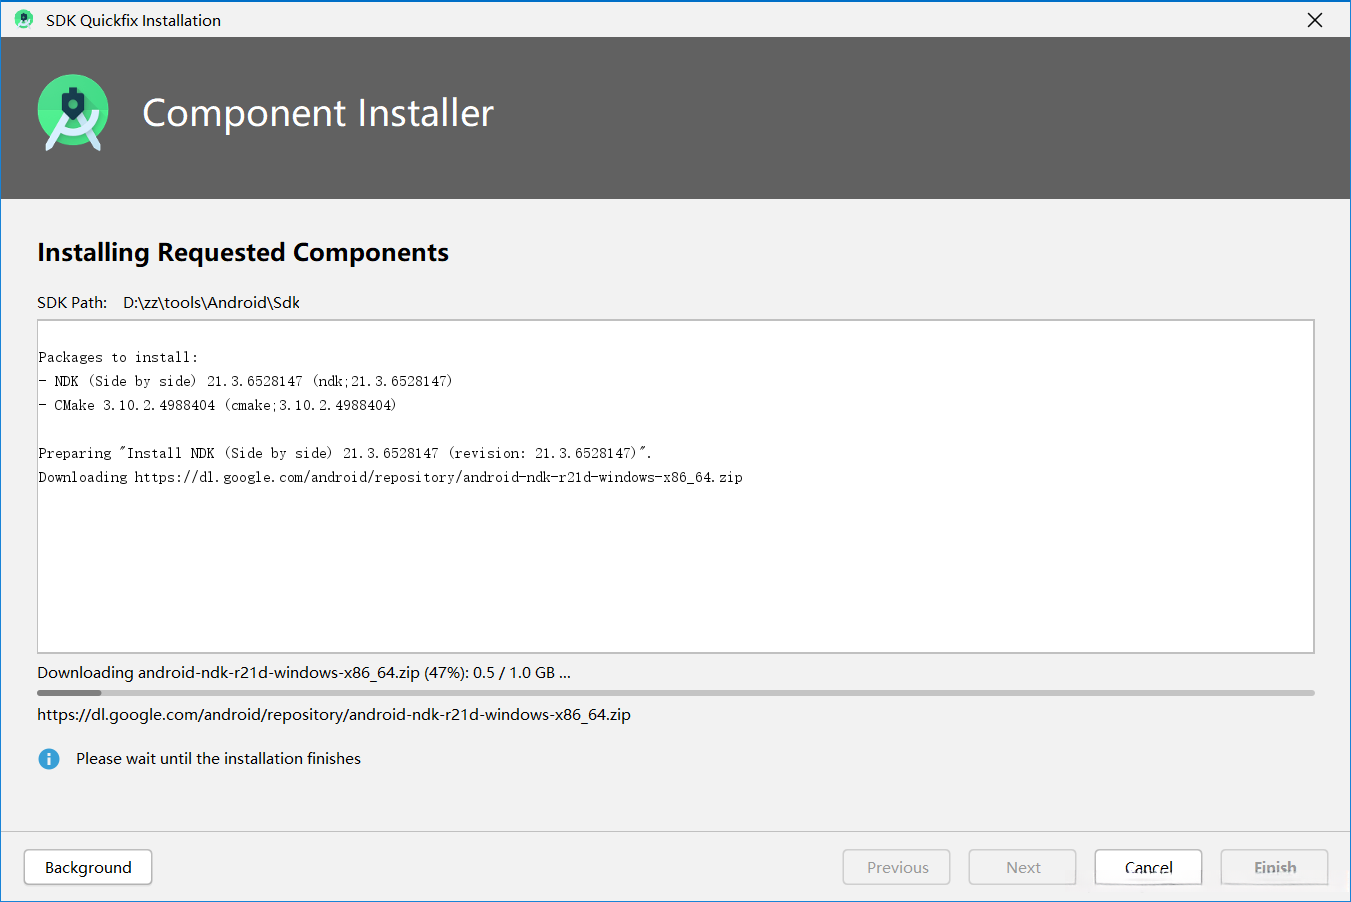Click the 'Downloading https://dl.google.com' log line

(x=390, y=477)
